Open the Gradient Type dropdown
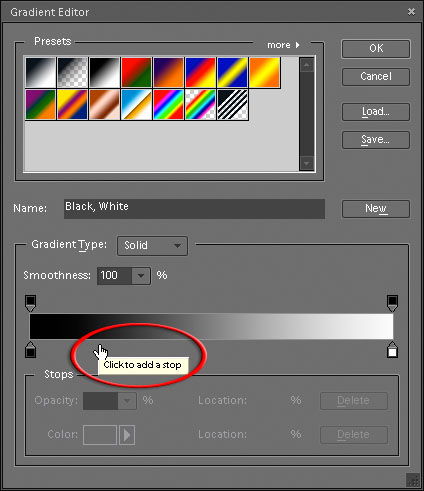424x491 pixels. (152, 246)
